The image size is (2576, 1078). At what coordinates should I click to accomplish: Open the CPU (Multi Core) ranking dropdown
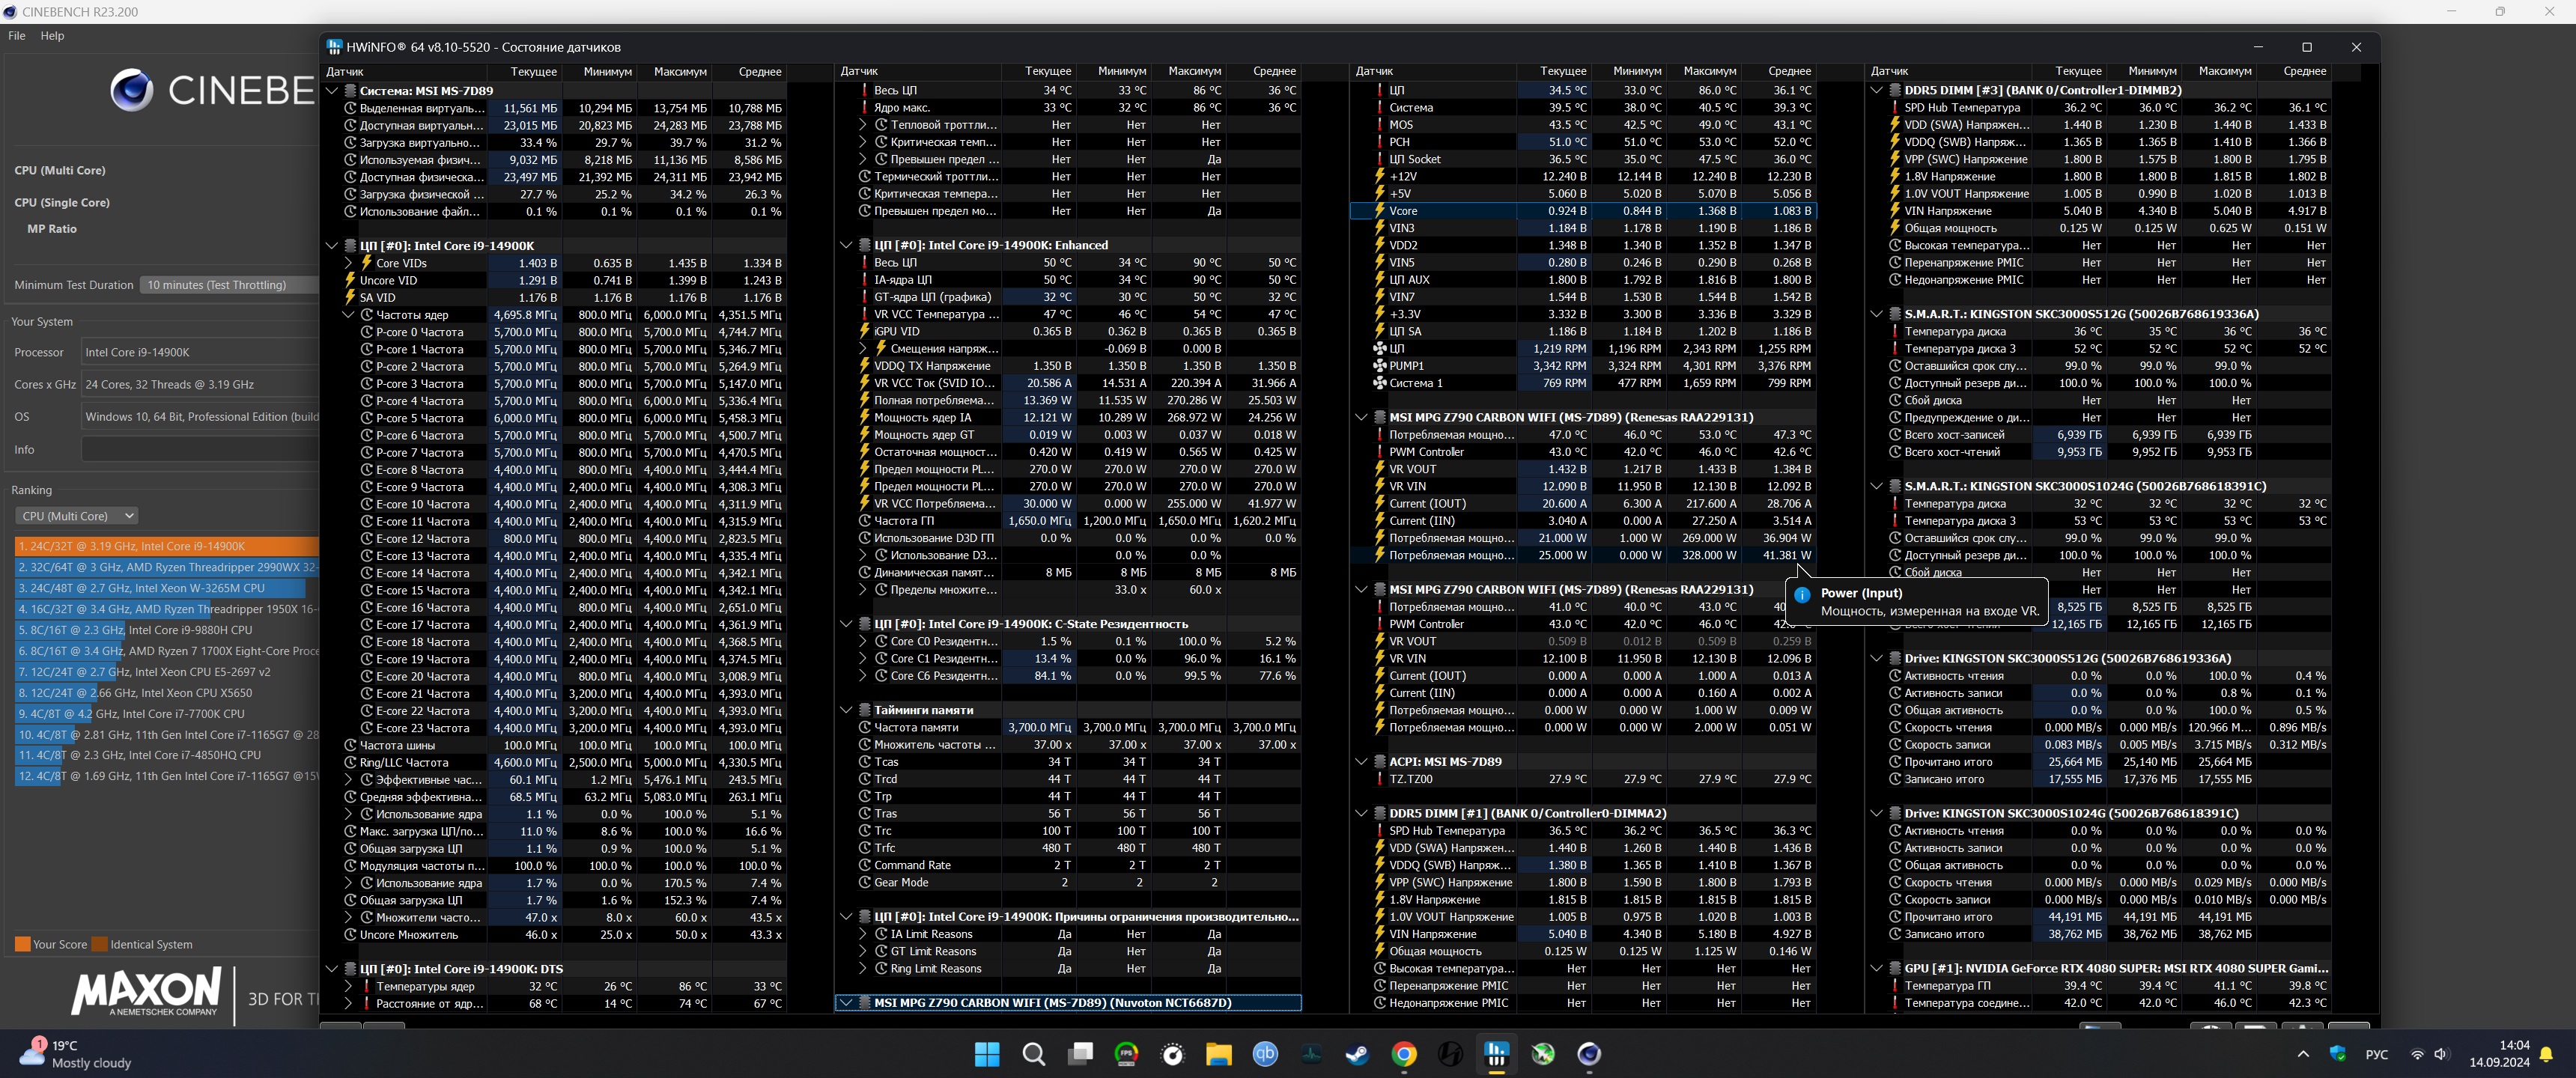(77, 516)
